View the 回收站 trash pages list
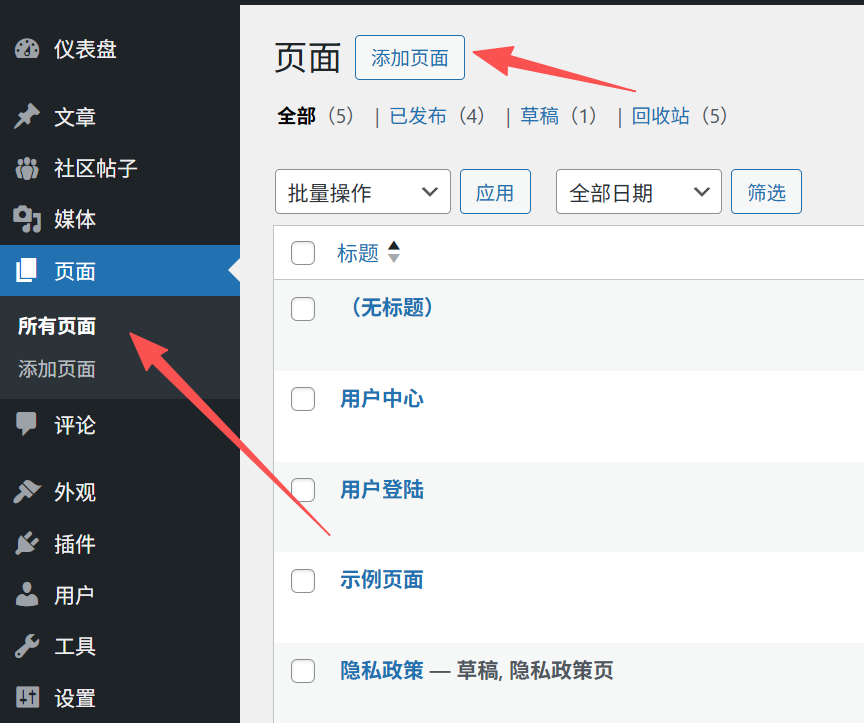This screenshot has height=723, width=864. click(x=661, y=116)
